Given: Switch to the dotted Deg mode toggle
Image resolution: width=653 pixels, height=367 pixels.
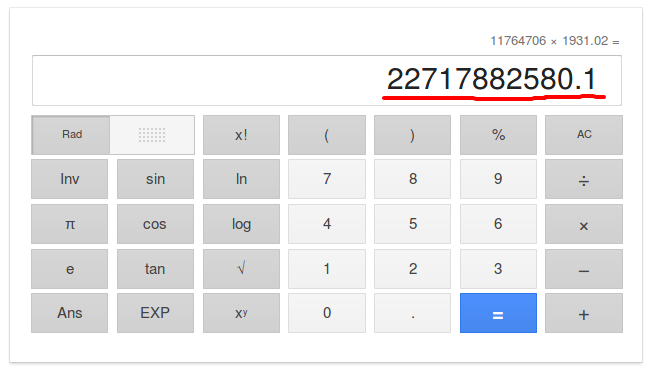Looking at the screenshot, I should click(152, 135).
